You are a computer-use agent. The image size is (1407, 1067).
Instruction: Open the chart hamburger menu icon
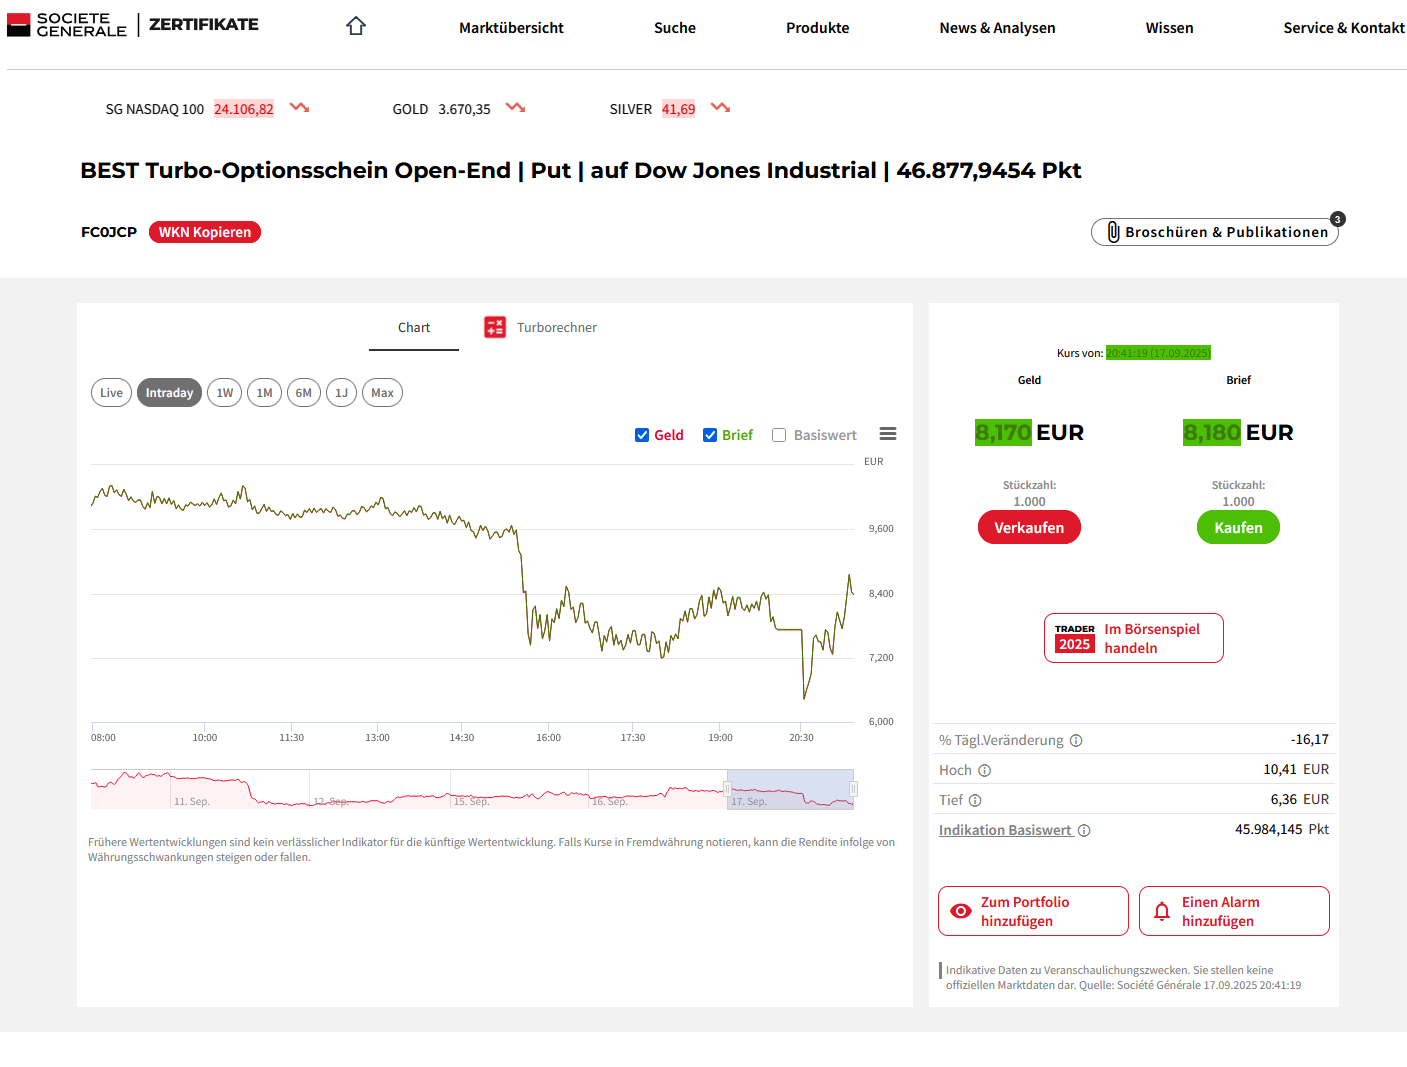(x=887, y=434)
